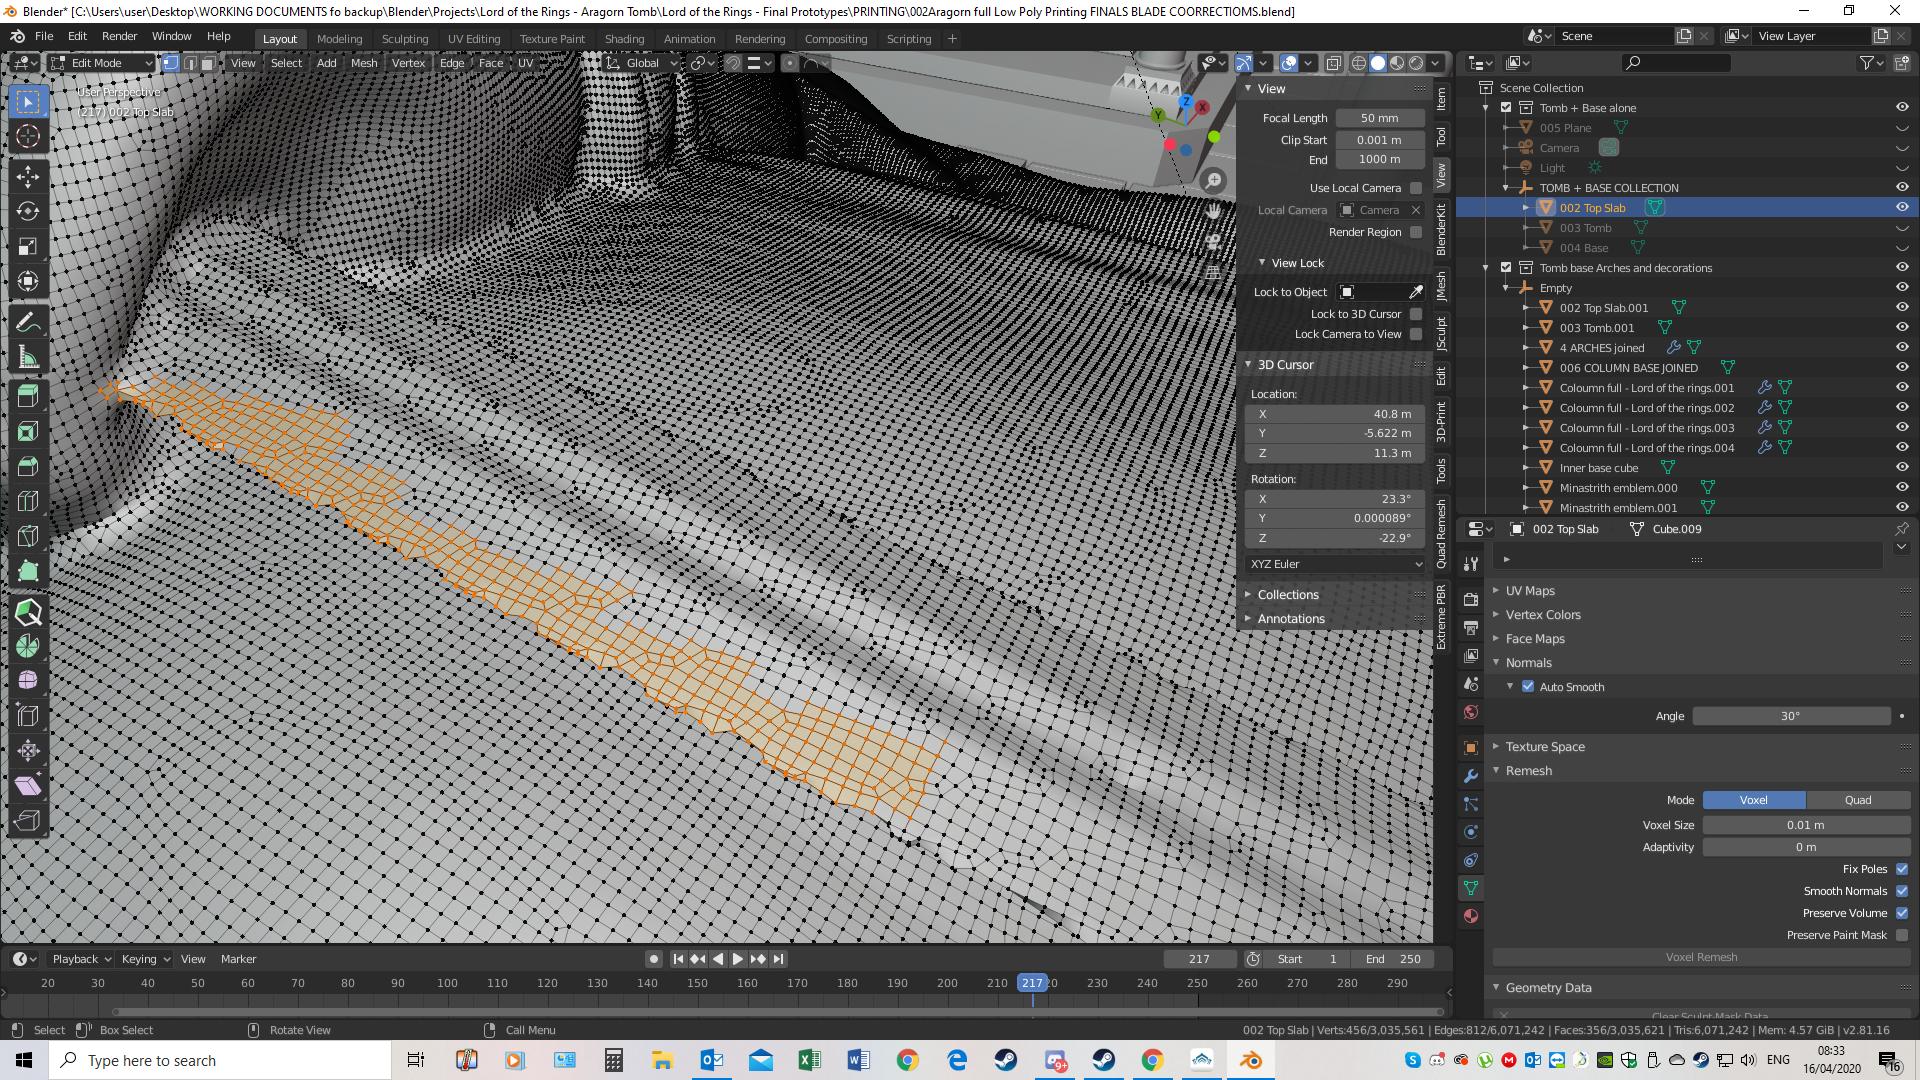Screen dimensions: 1920x1080
Task: Open Render properties tab
Action: click(x=1470, y=599)
